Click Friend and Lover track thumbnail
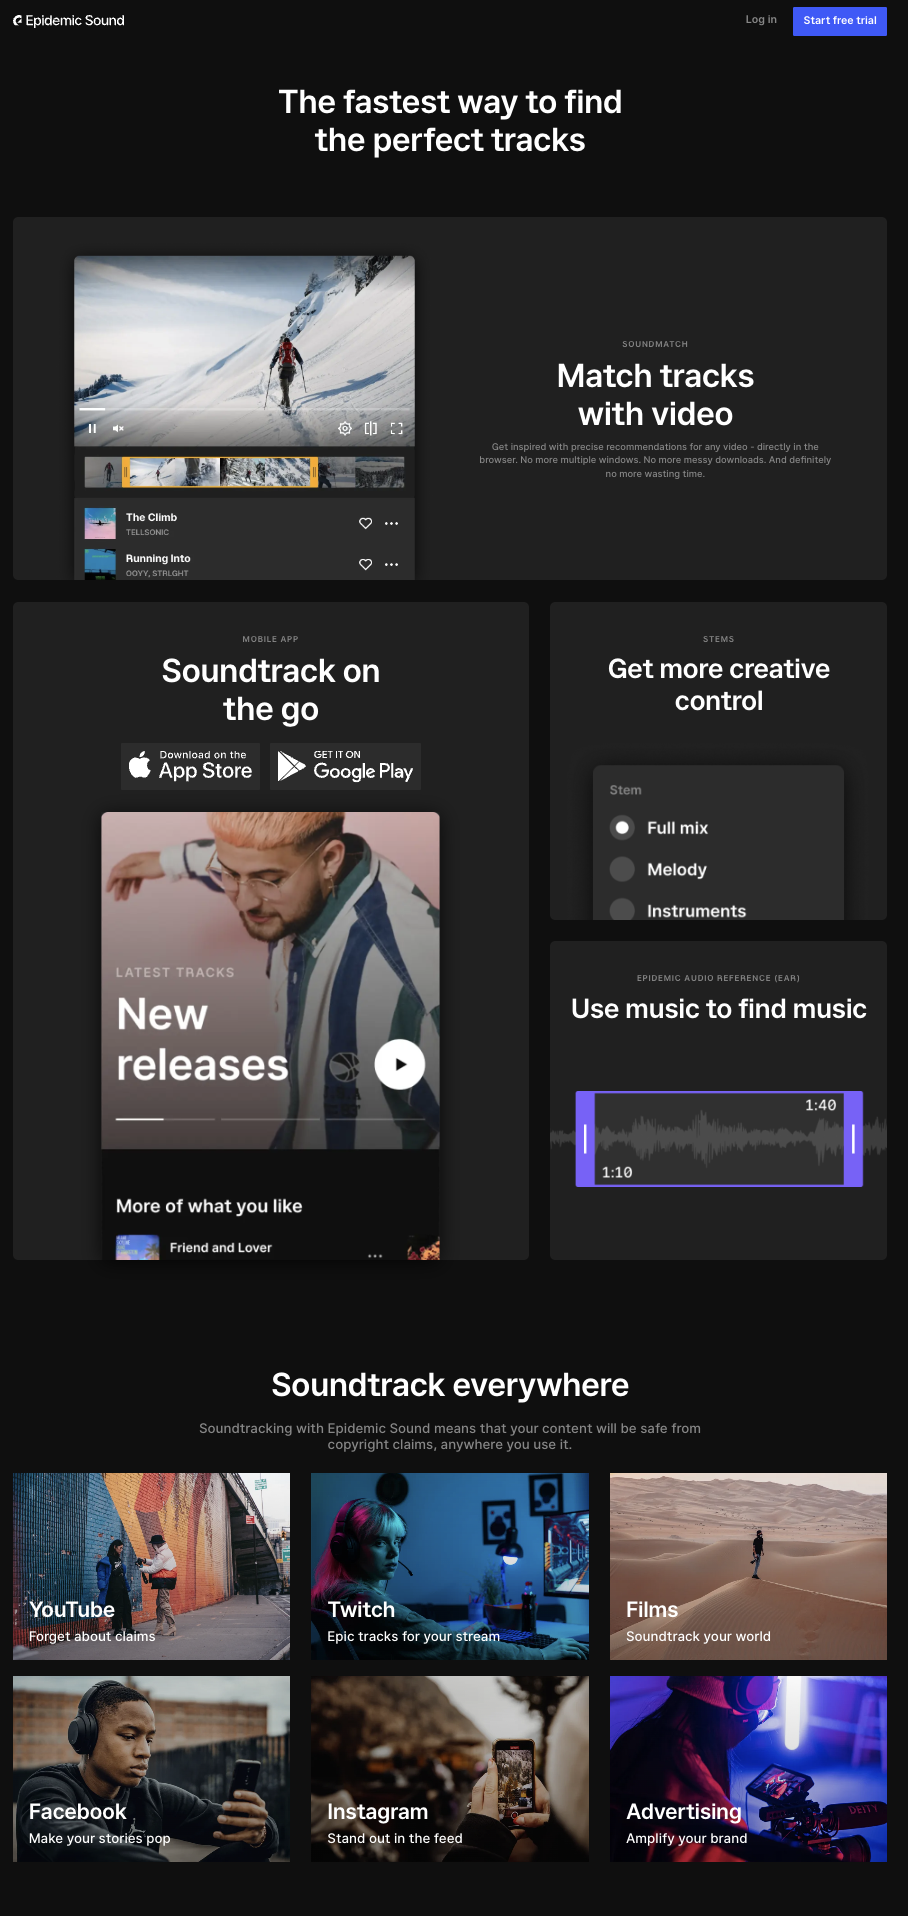This screenshot has height=1916, width=908. (x=137, y=1247)
